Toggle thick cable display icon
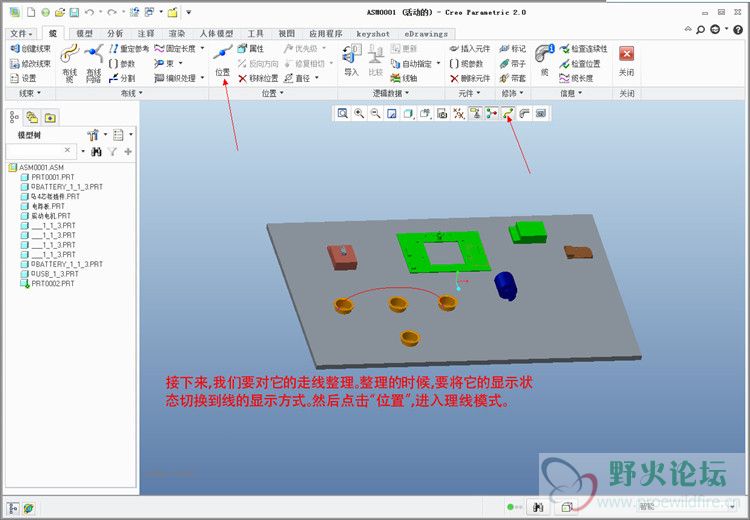The height and width of the screenshot is (520, 750). click(x=524, y=113)
